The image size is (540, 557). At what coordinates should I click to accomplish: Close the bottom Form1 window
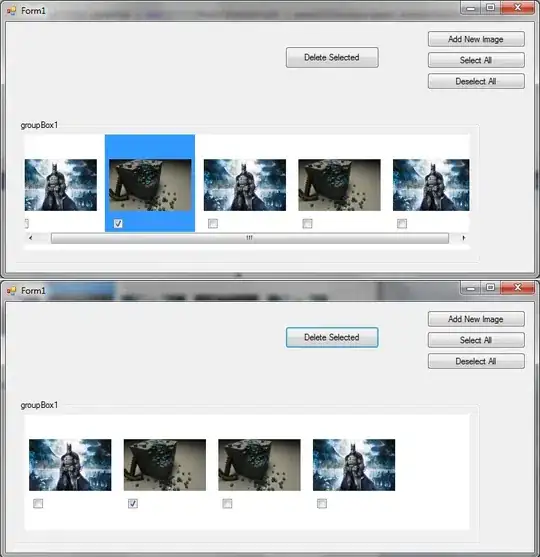(517, 288)
